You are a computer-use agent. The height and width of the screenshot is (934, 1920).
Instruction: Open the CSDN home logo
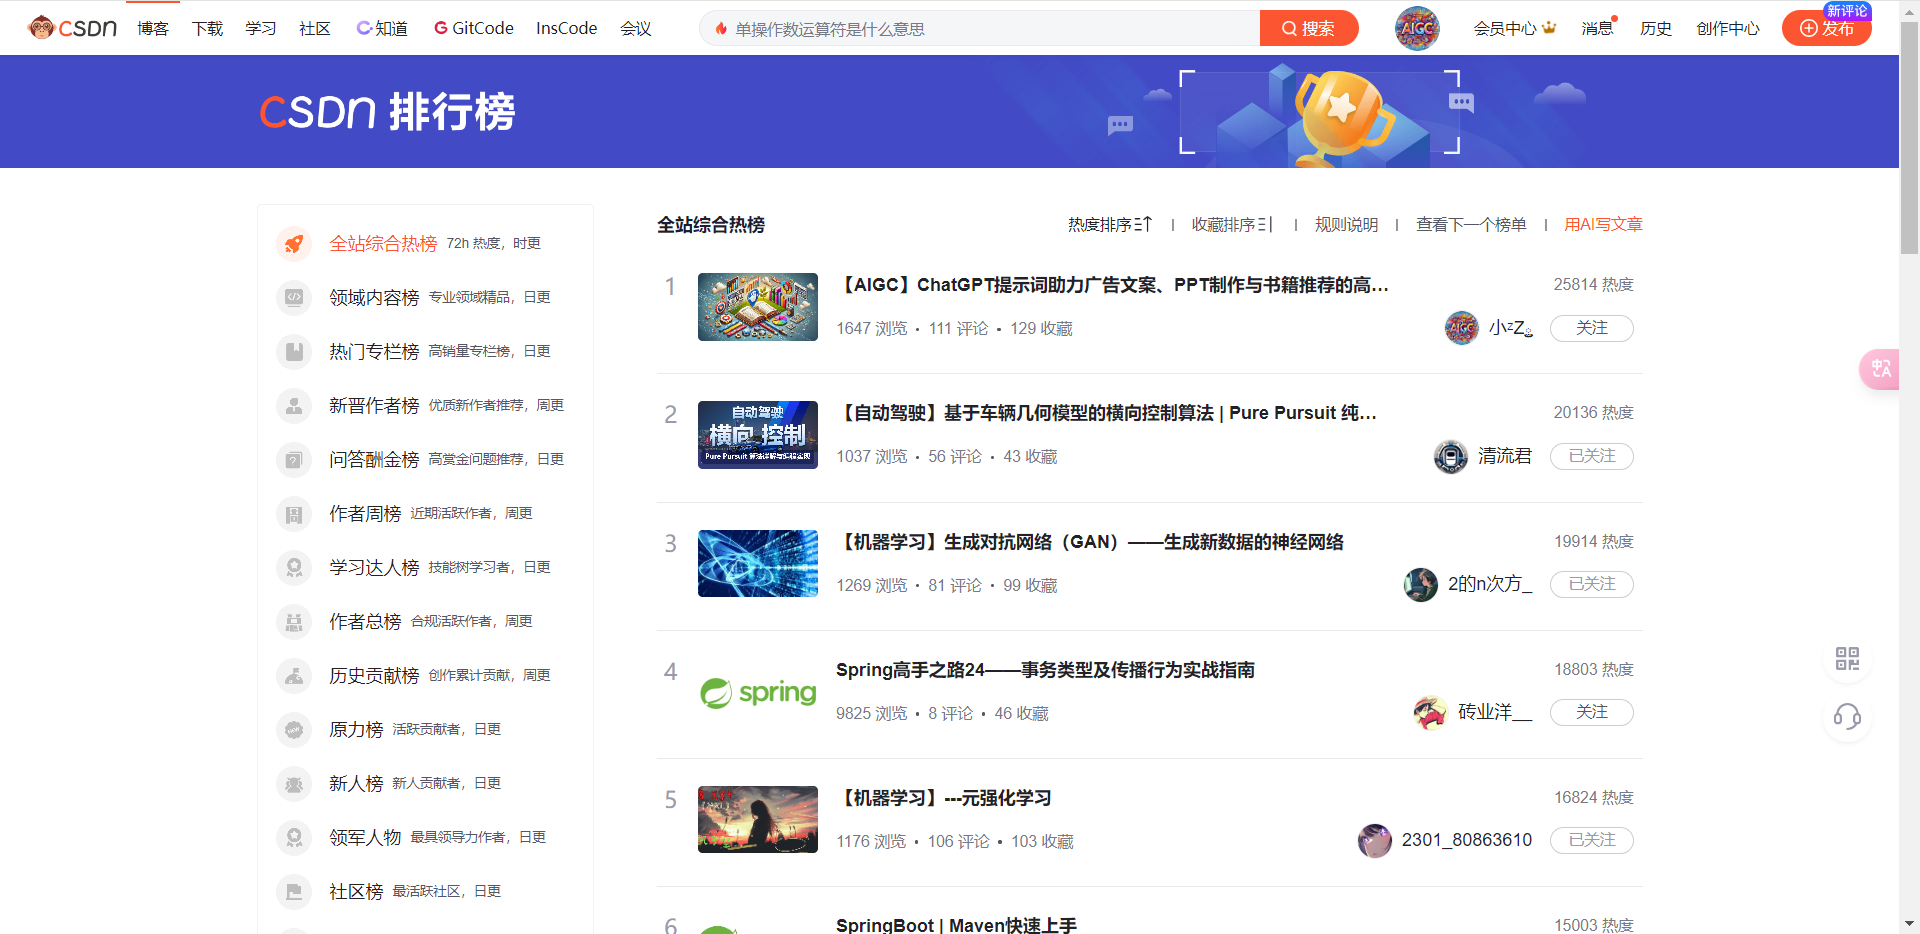[73, 28]
